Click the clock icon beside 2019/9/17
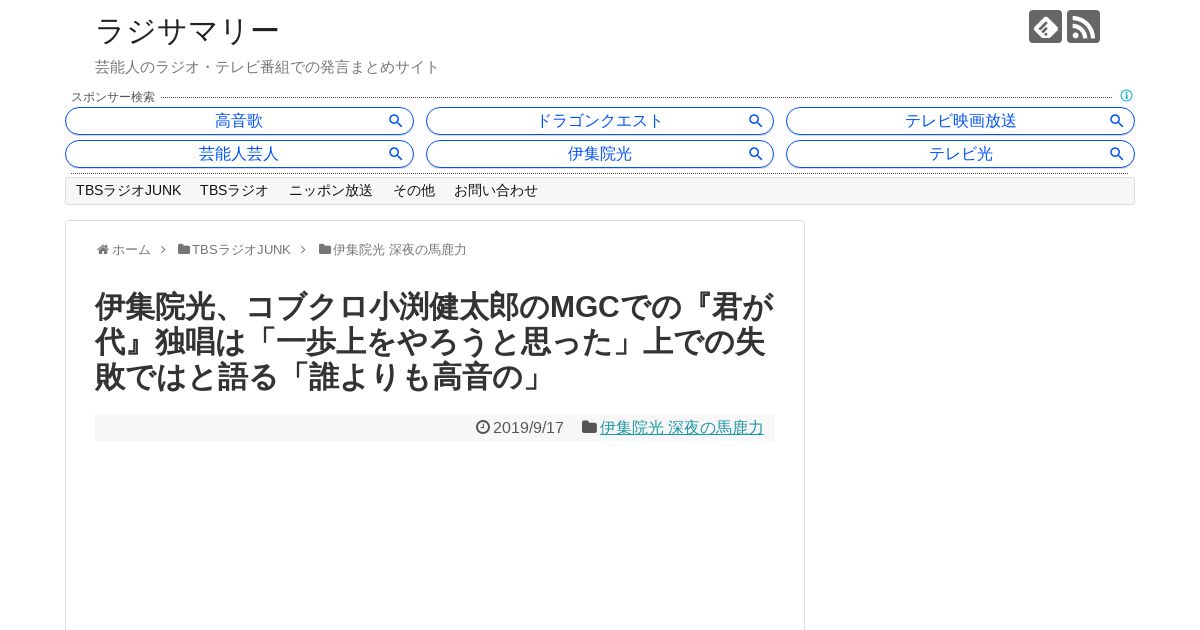1200x630 pixels. 483,427
